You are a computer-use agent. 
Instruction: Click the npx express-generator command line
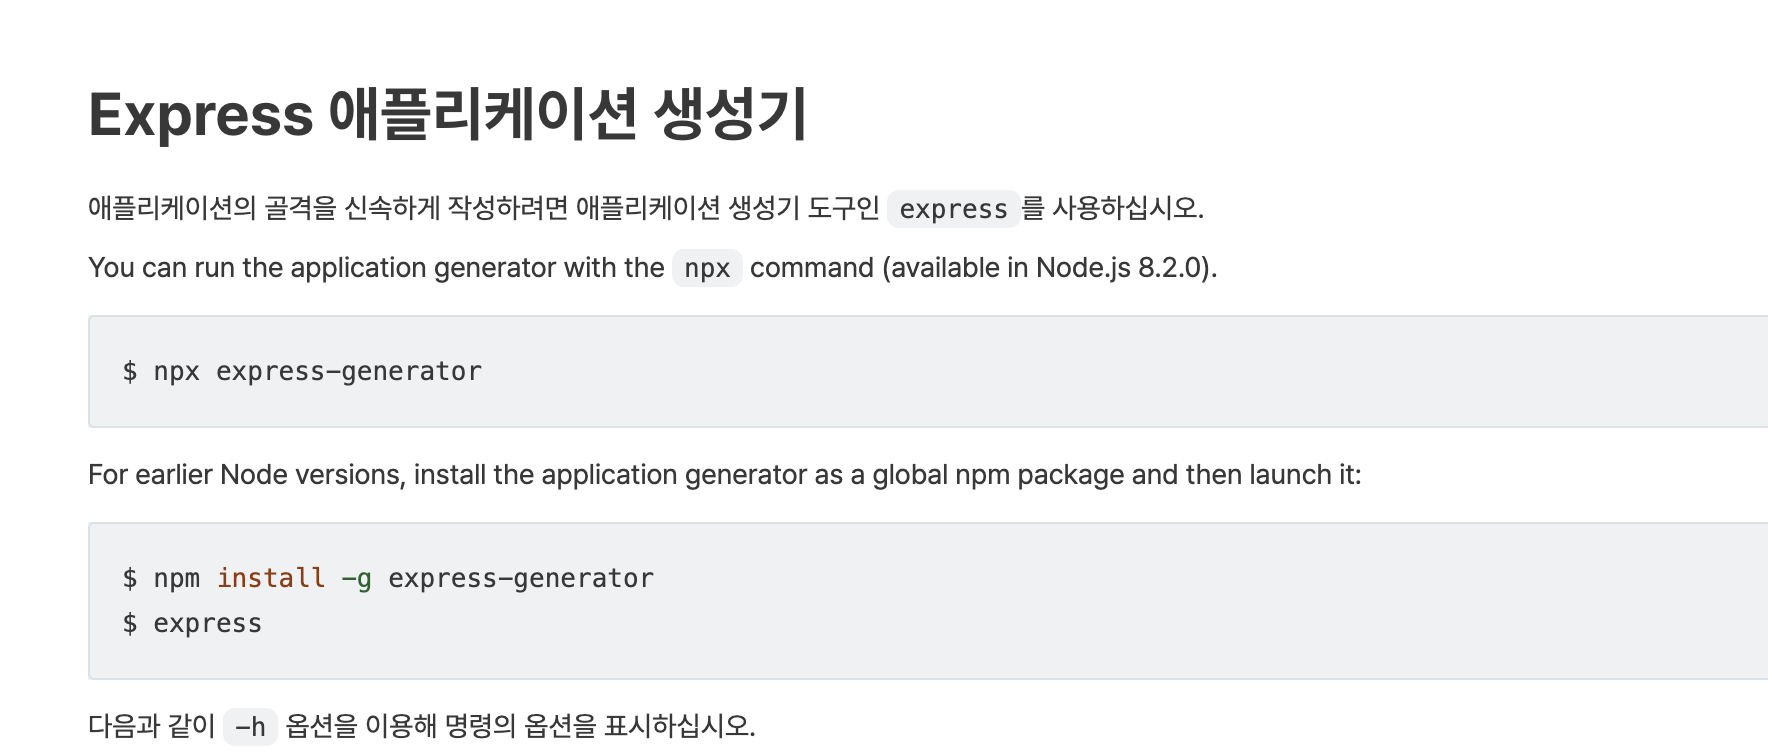tap(302, 371)
